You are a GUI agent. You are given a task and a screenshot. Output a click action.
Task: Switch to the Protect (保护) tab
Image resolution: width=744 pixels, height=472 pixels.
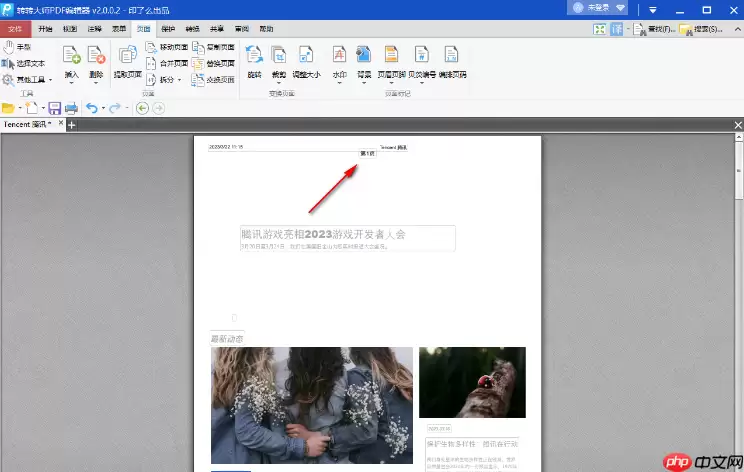pos(168,29)
